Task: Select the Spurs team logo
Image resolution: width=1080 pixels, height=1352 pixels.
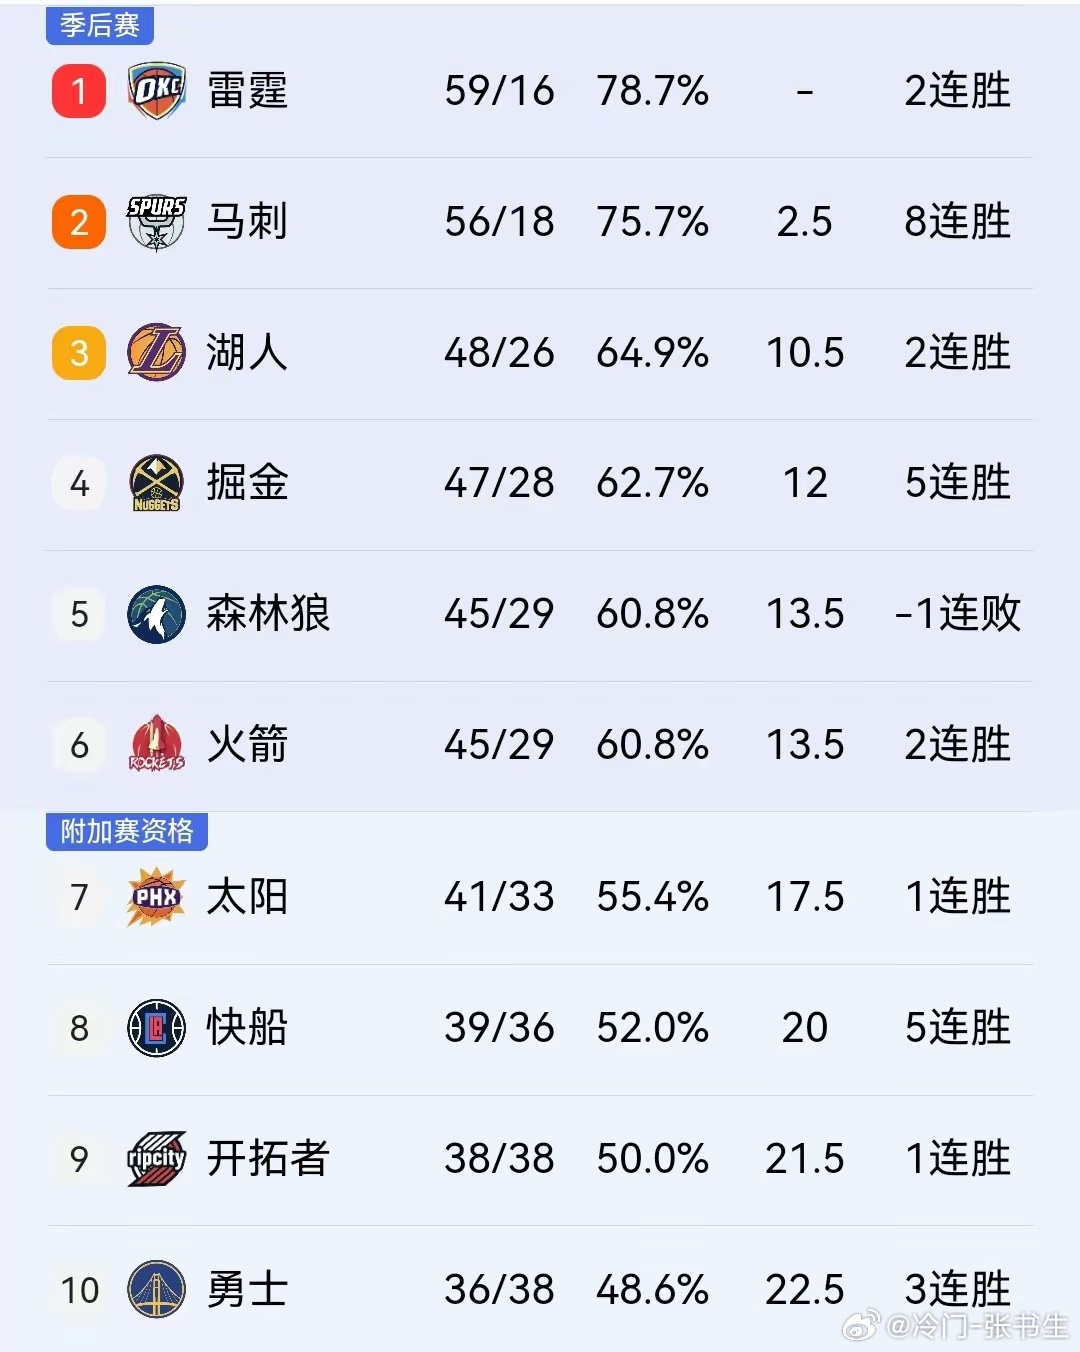Action: (155, 222)
